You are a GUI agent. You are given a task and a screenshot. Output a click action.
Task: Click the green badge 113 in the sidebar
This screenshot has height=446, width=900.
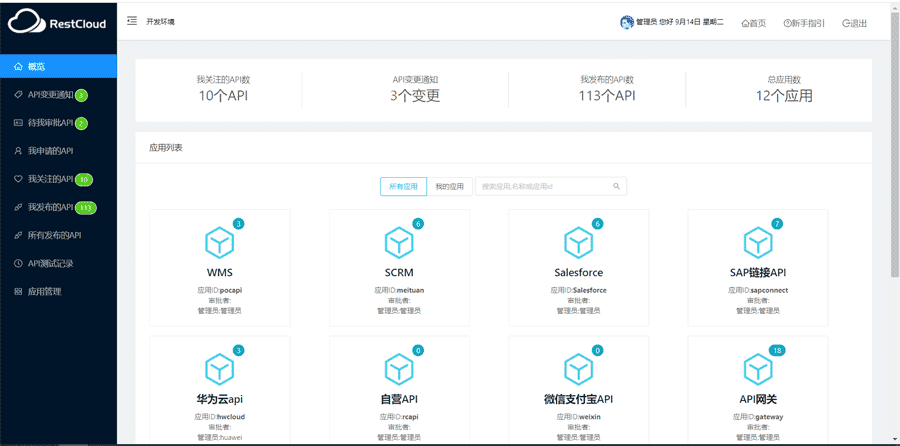coord(86,208)
